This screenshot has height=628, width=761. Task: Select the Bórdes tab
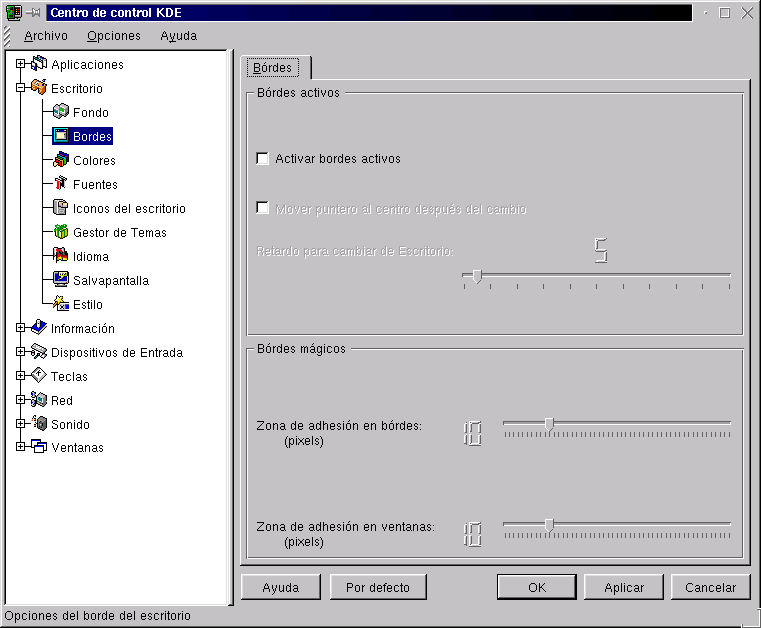(273, 68)
